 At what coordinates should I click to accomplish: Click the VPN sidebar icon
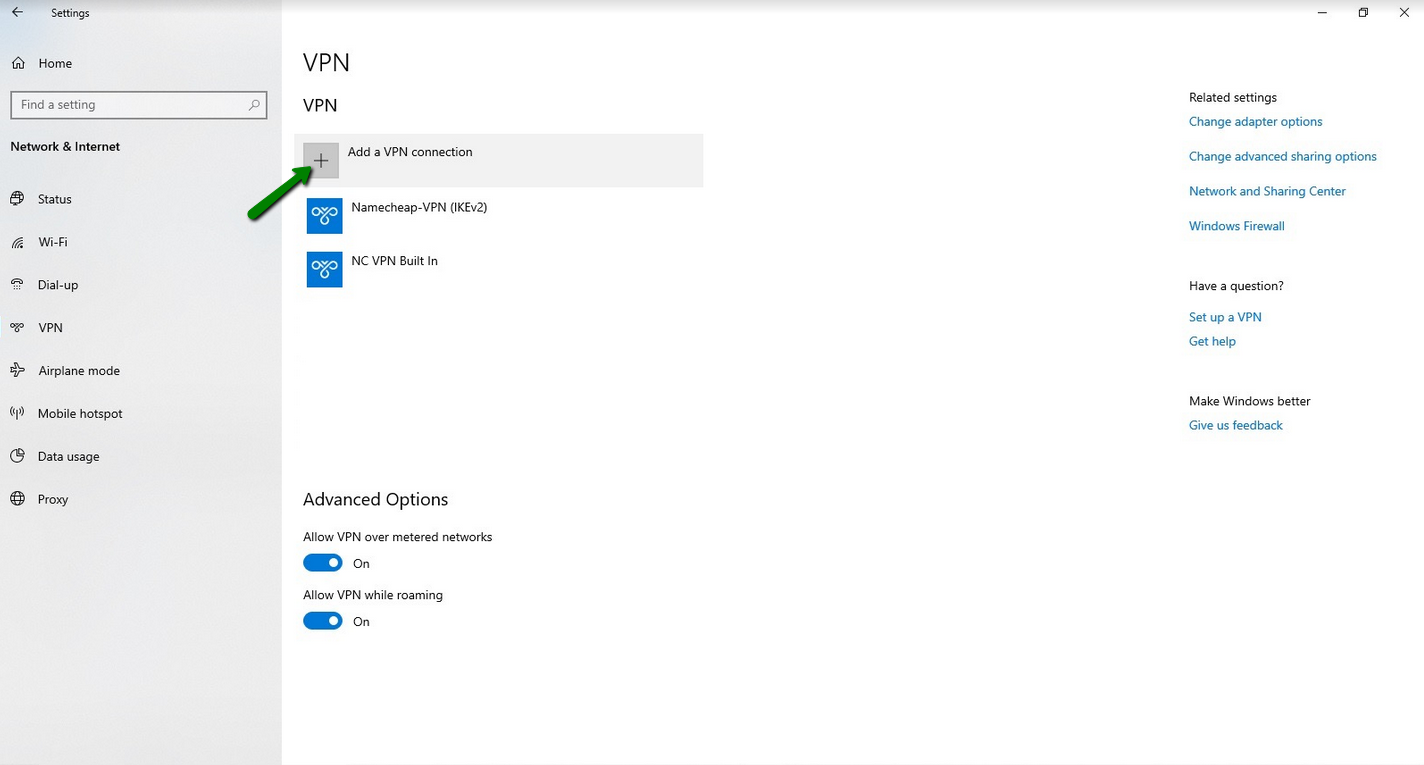17,327
